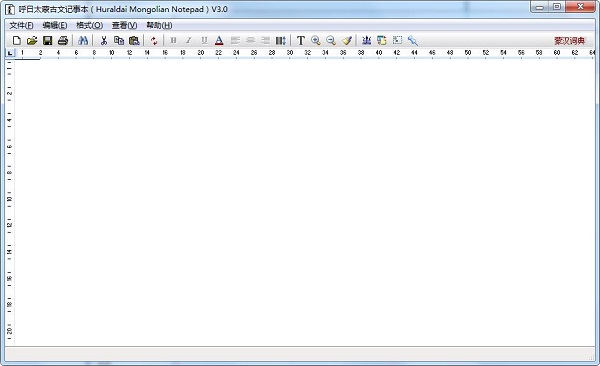Image resolution: width=600 pixels, height=366 pixels.
Task: Toggle underline formatting button
Action: tap(204, 40)
